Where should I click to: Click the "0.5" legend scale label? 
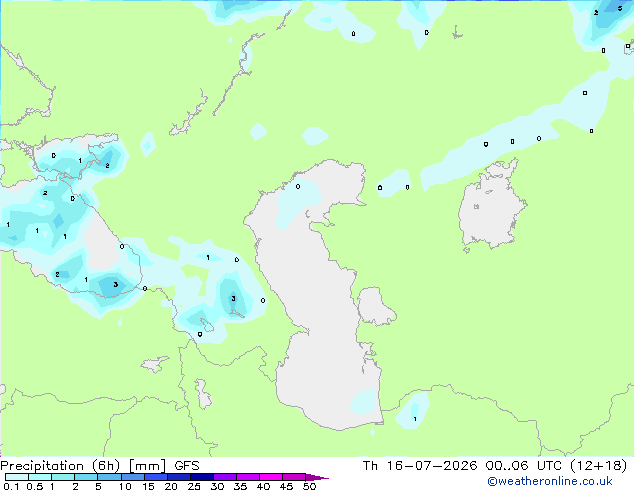click(35, 486)
